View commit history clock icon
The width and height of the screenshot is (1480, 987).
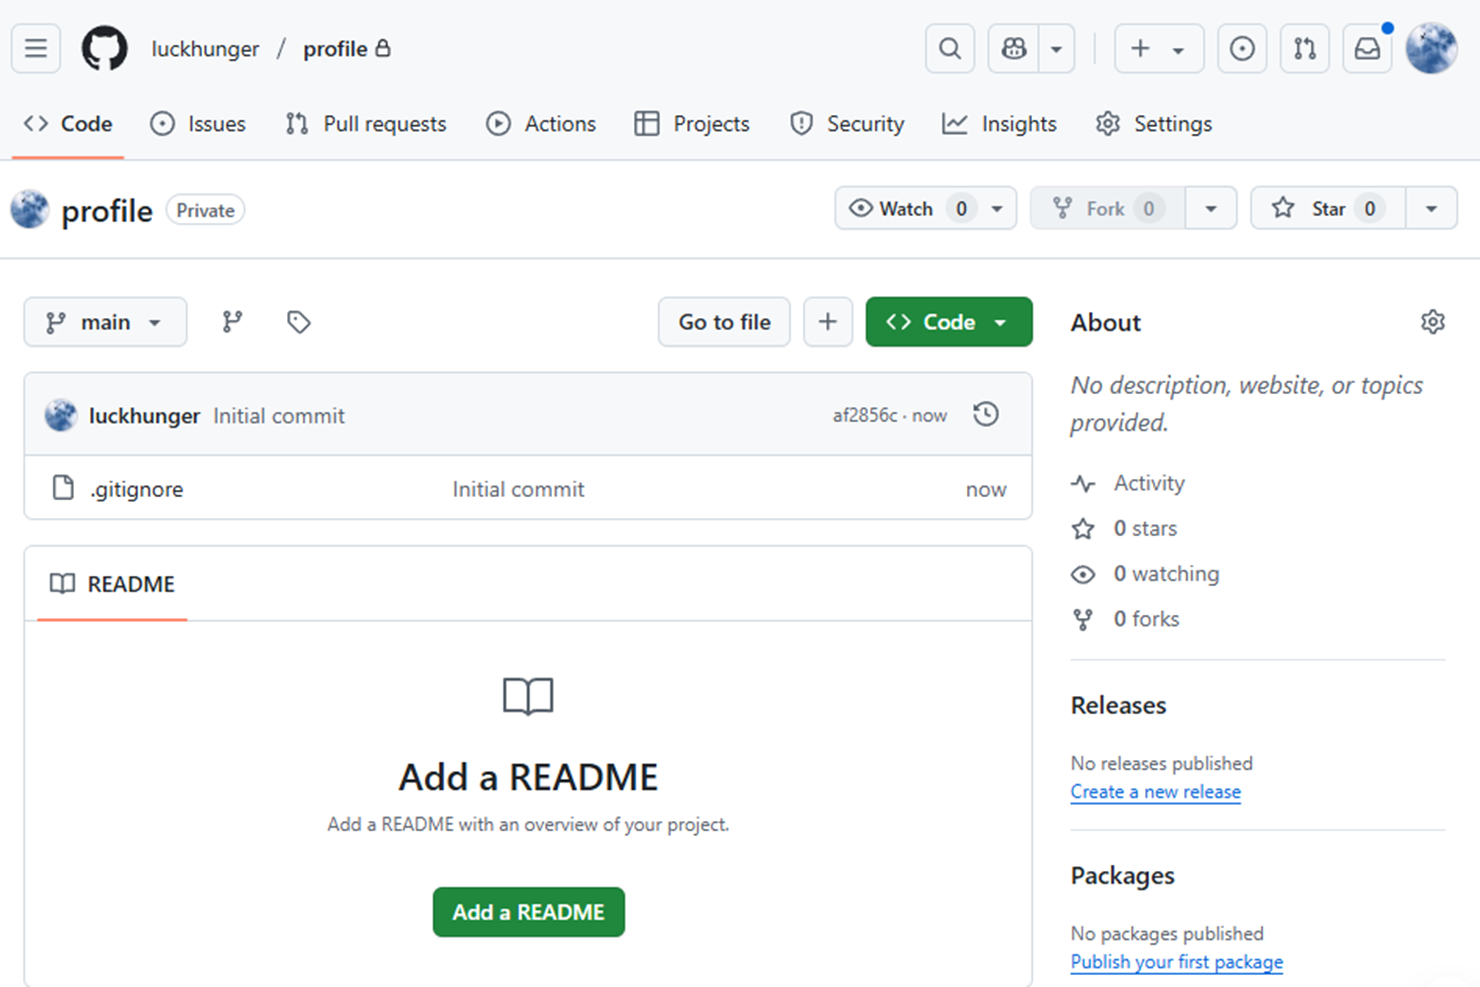click(986, 414)
